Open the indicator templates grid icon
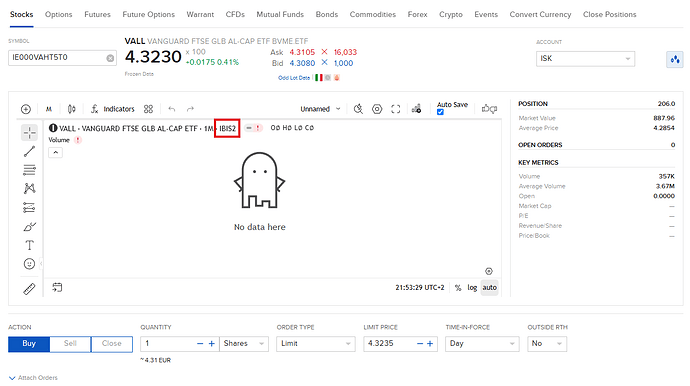690x386 pixels. click(x=148, y=109)
